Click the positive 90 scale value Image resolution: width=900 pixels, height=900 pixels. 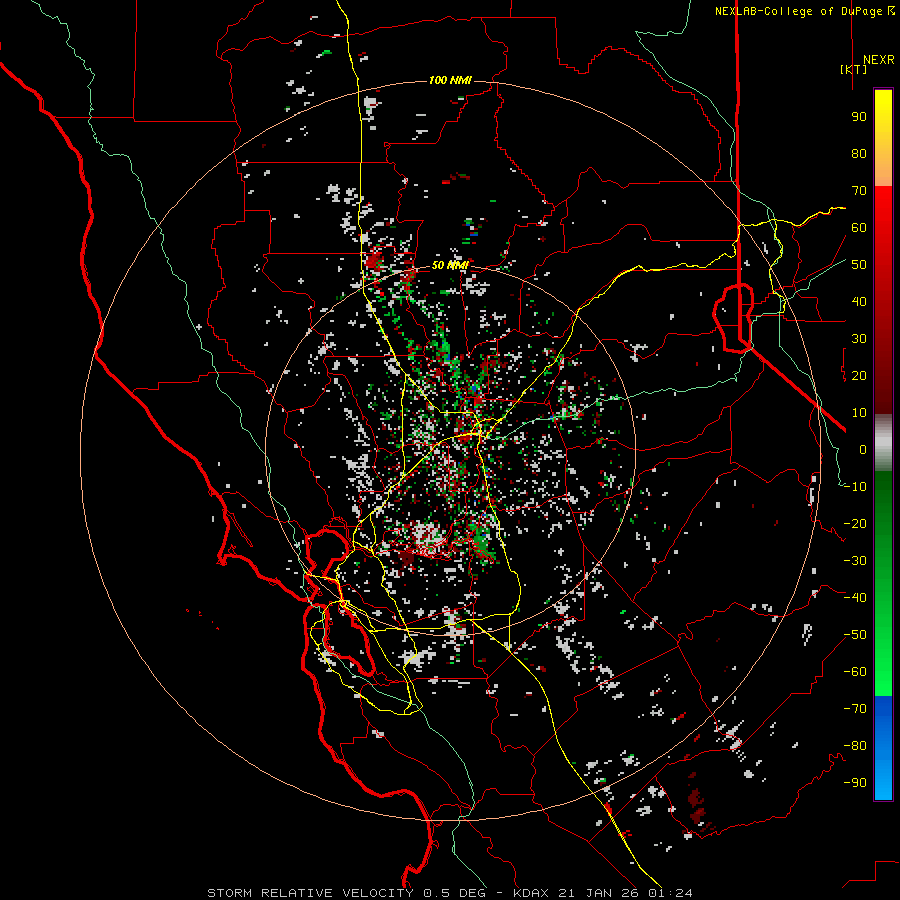[x=859, y=117]
